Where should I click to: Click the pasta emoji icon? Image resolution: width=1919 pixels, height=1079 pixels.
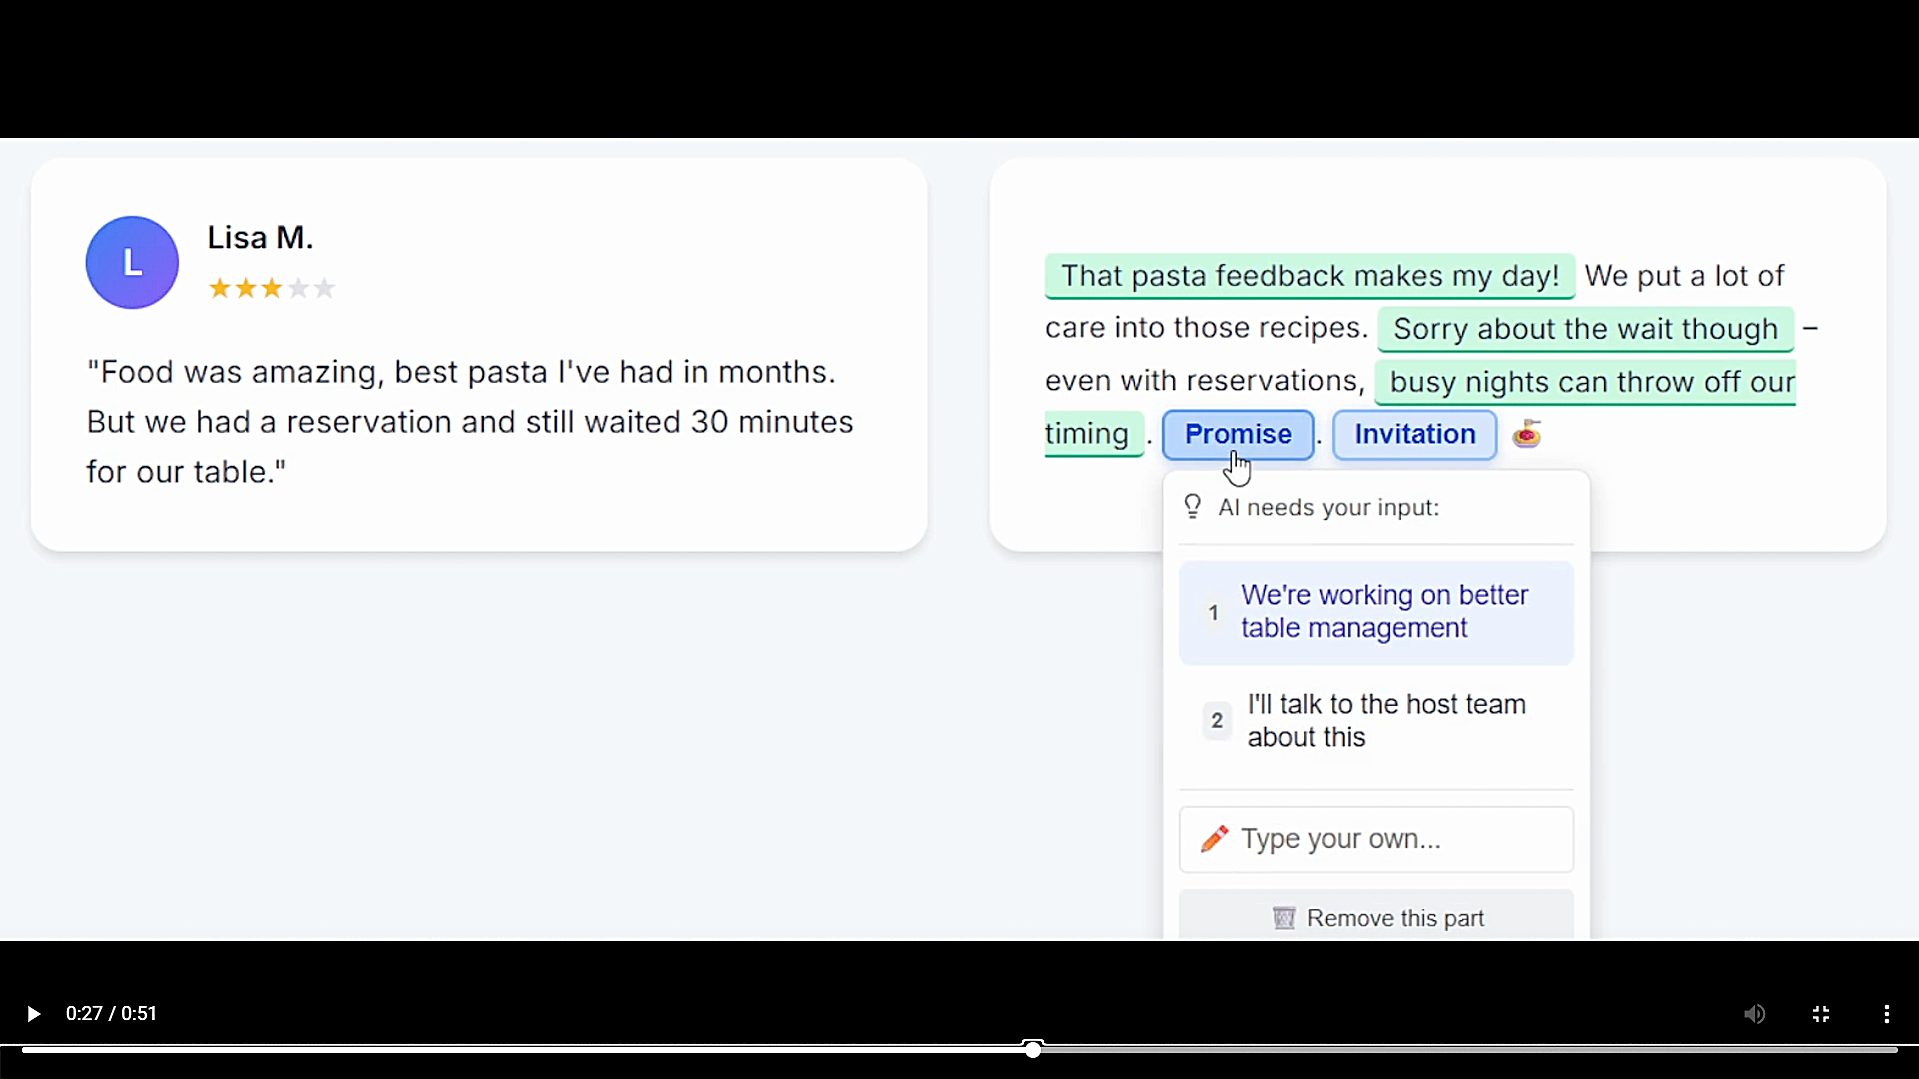click(1526, 434)
